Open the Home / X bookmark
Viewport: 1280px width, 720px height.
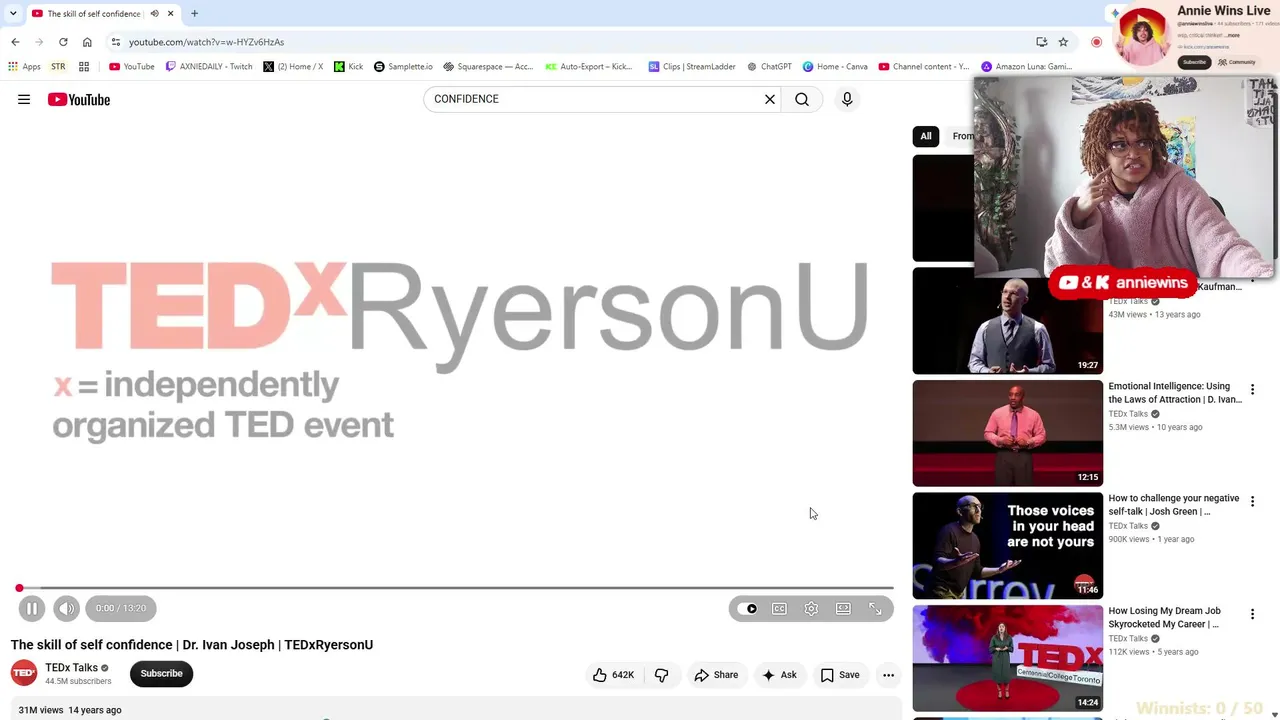tap(293, 67)
